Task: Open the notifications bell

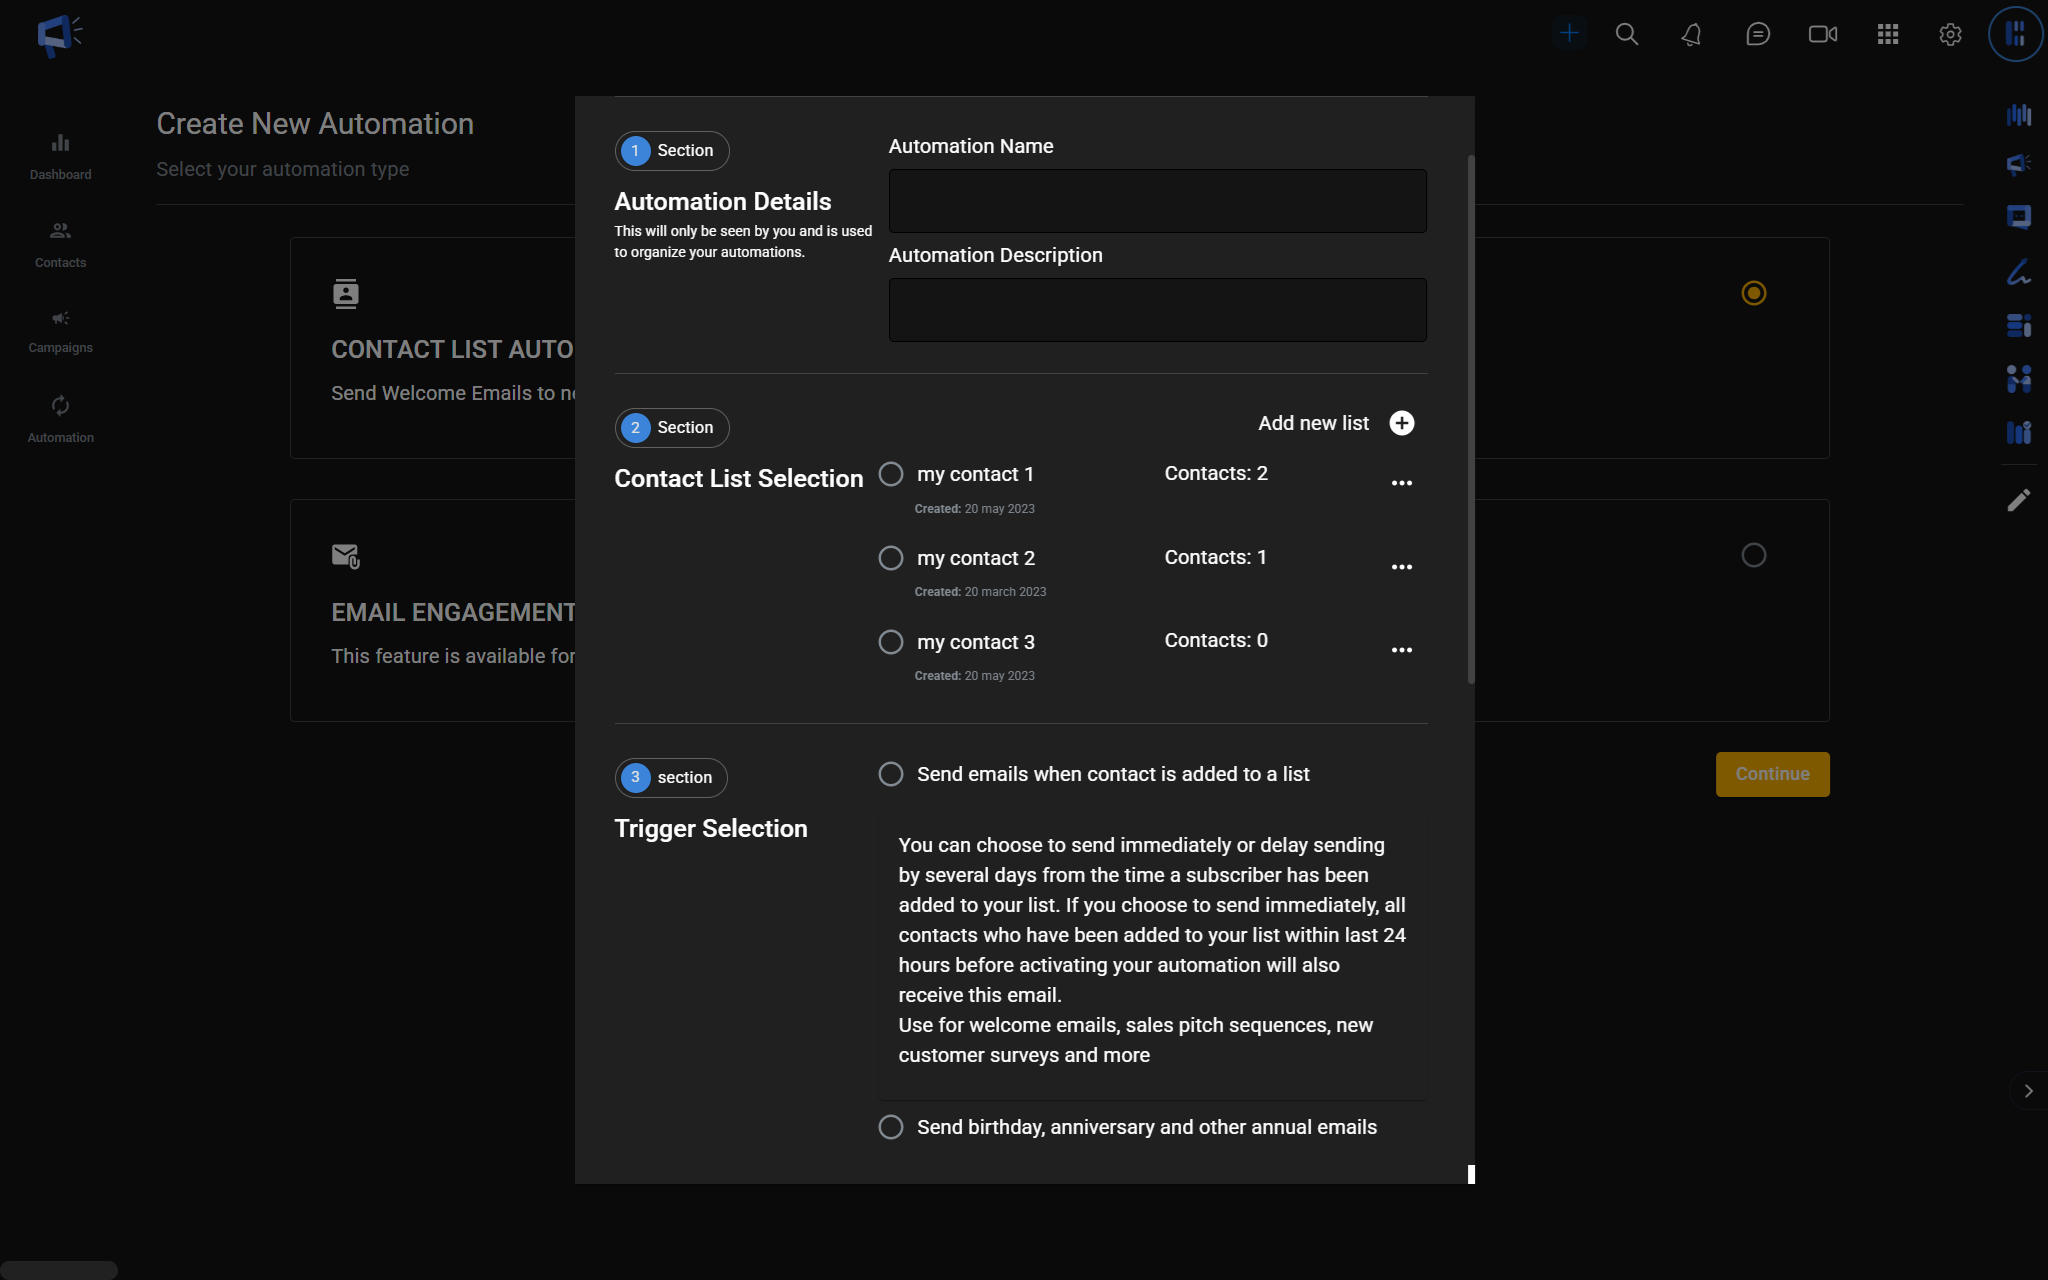Action: click(x=1691, y=34)
